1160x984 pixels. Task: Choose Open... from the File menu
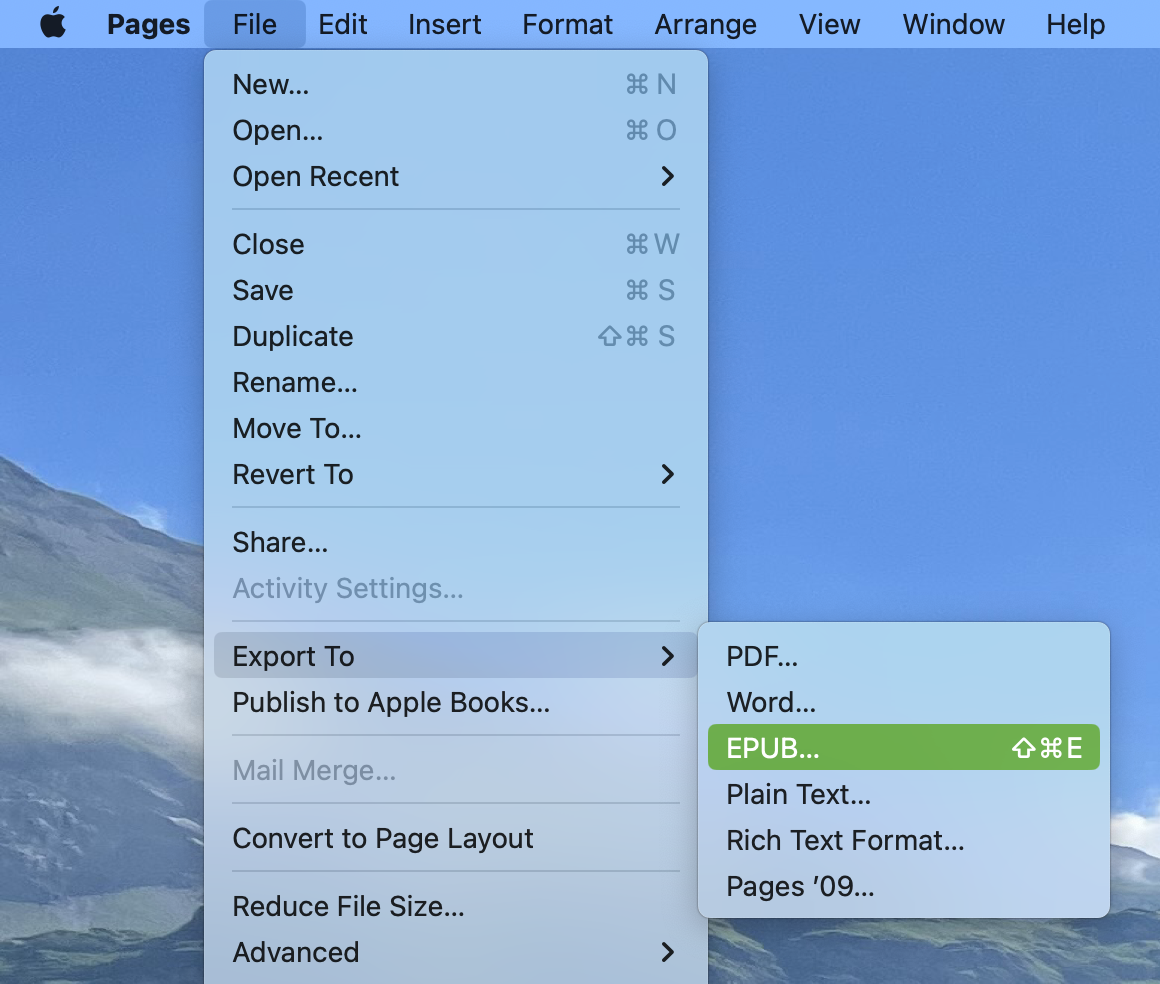click(456, 130)
